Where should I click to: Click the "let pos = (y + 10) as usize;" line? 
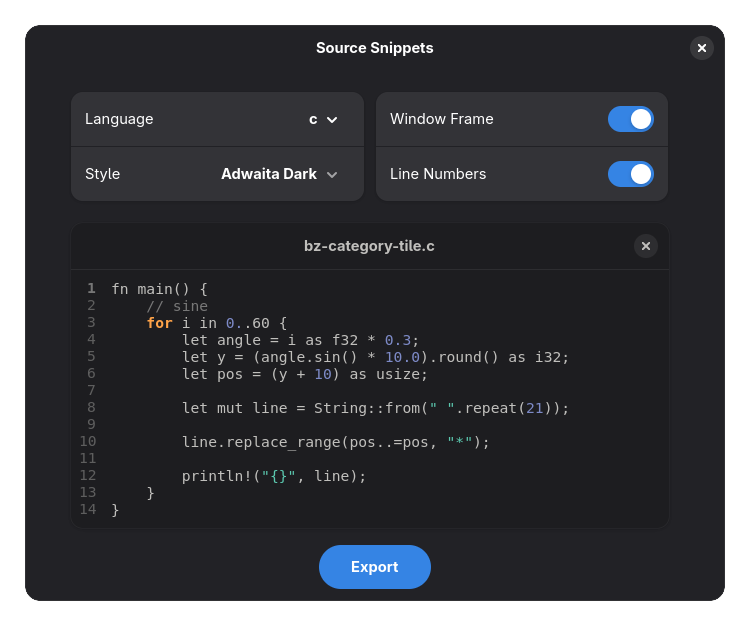coord(305,374)
